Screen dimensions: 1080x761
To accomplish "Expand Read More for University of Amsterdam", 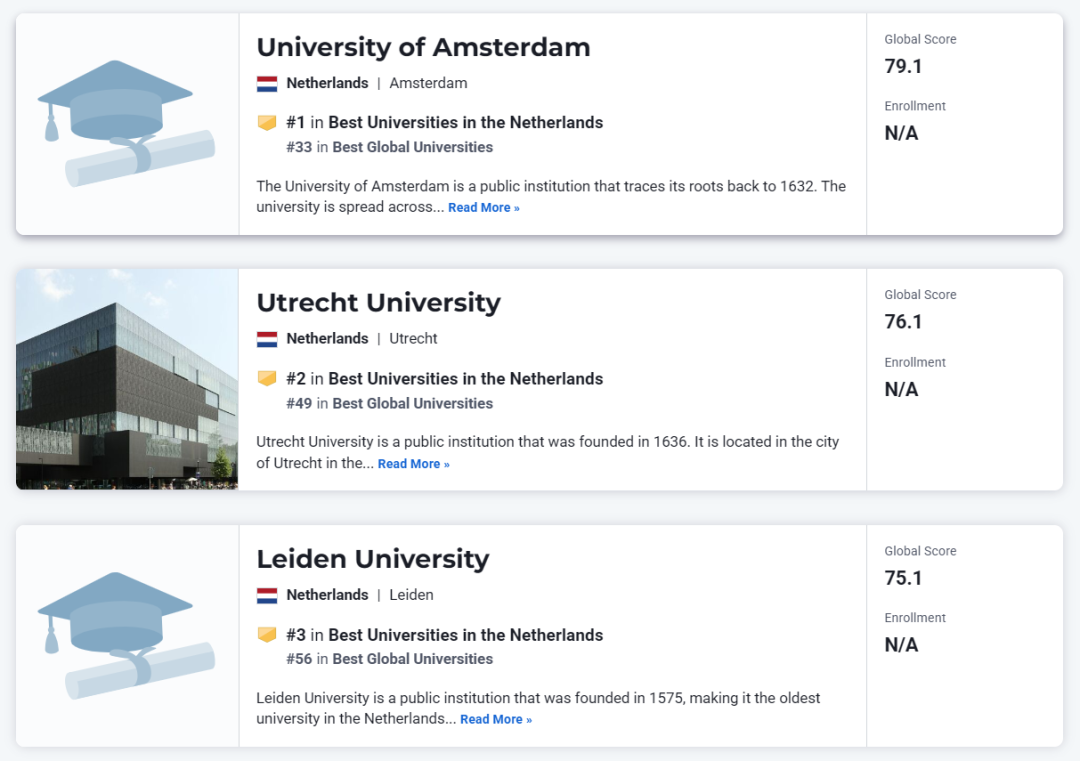I will [x=484, y=208].
